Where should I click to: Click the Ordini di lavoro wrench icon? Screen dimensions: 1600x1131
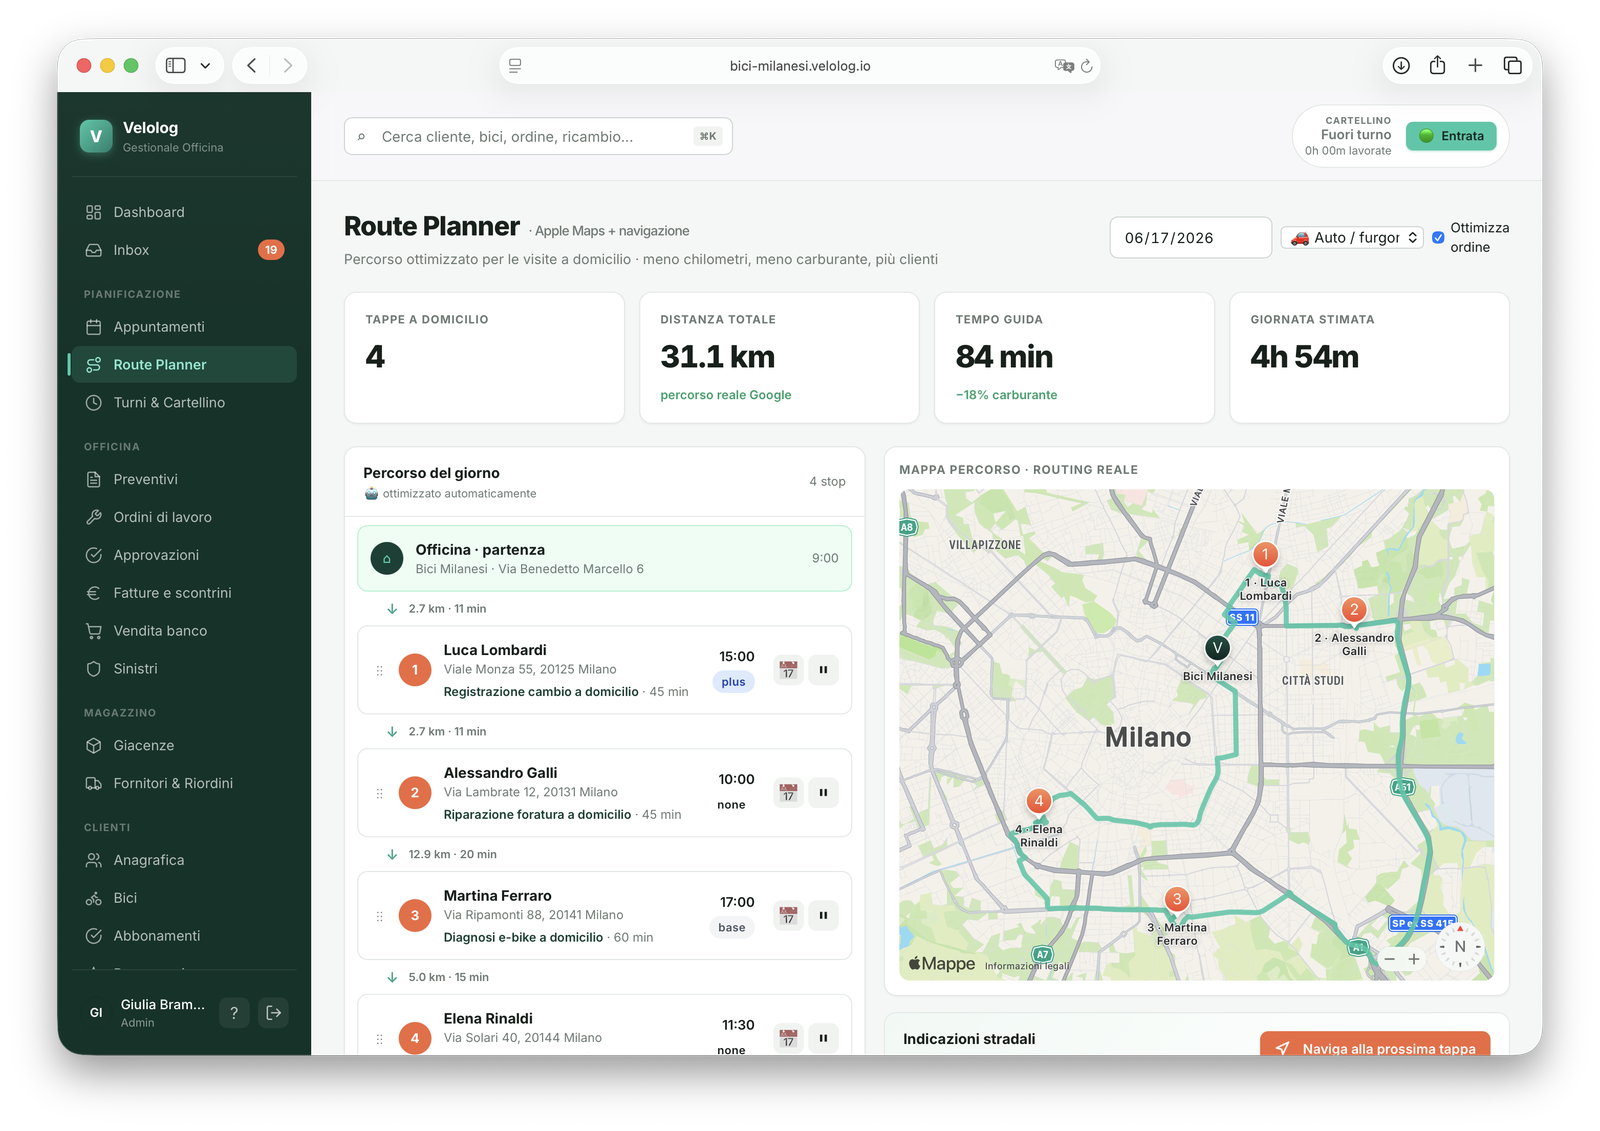pos(94,517)
